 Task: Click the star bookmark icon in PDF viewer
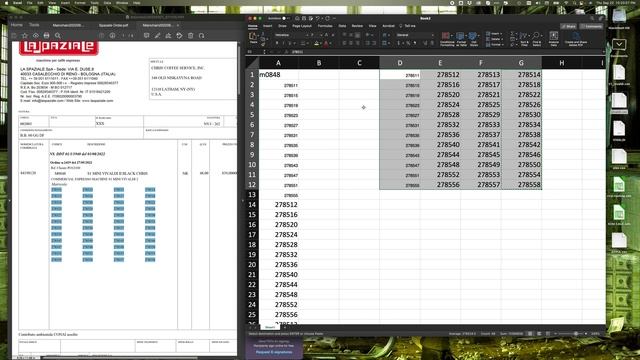click(x=24, y=36)
